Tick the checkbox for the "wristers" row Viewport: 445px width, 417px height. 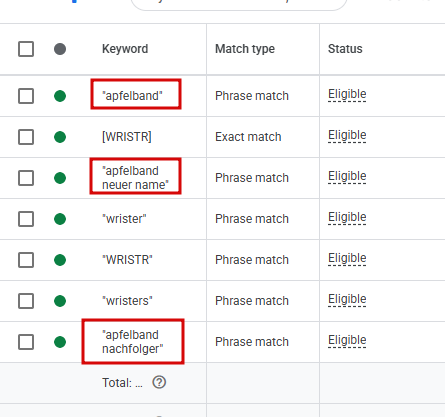[x=26, y=301]
